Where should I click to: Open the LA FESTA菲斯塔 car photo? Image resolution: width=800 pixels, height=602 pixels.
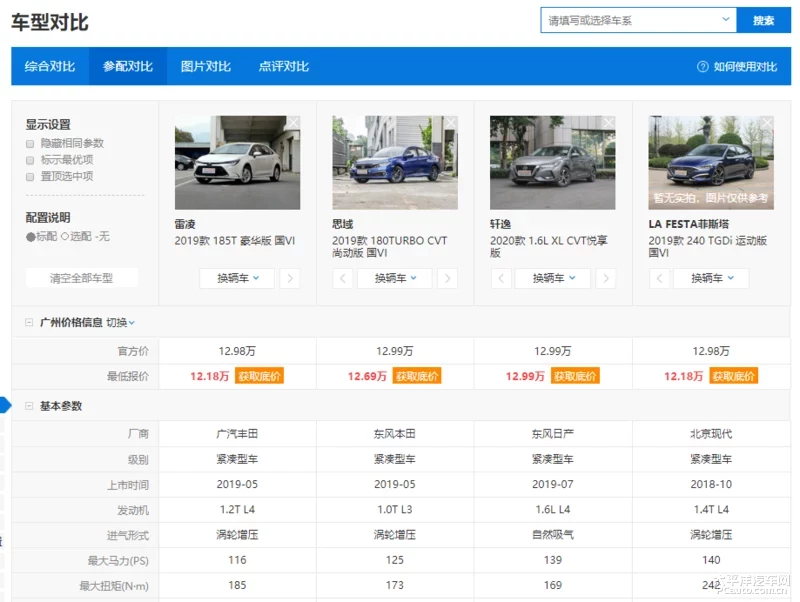[x=711, y=162]
